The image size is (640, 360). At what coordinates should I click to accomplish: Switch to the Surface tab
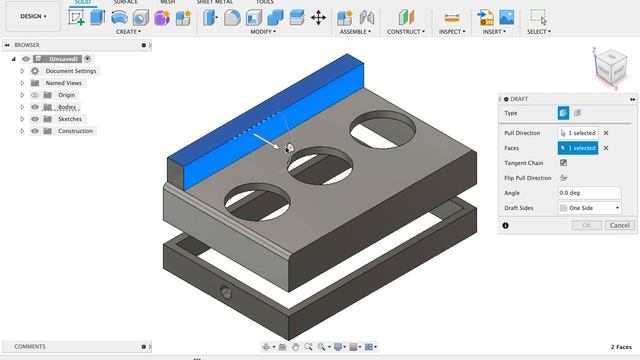tap(126, 2)
